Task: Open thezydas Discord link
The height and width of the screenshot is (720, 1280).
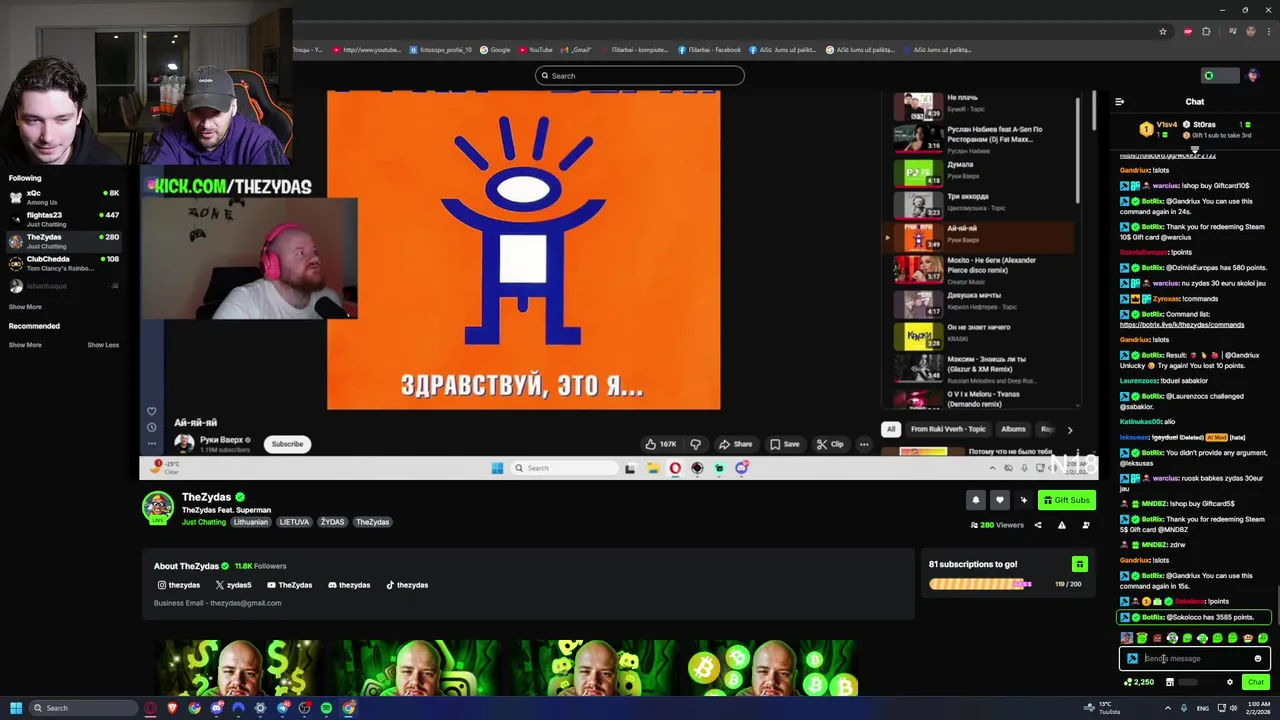Action: point(349,585)
